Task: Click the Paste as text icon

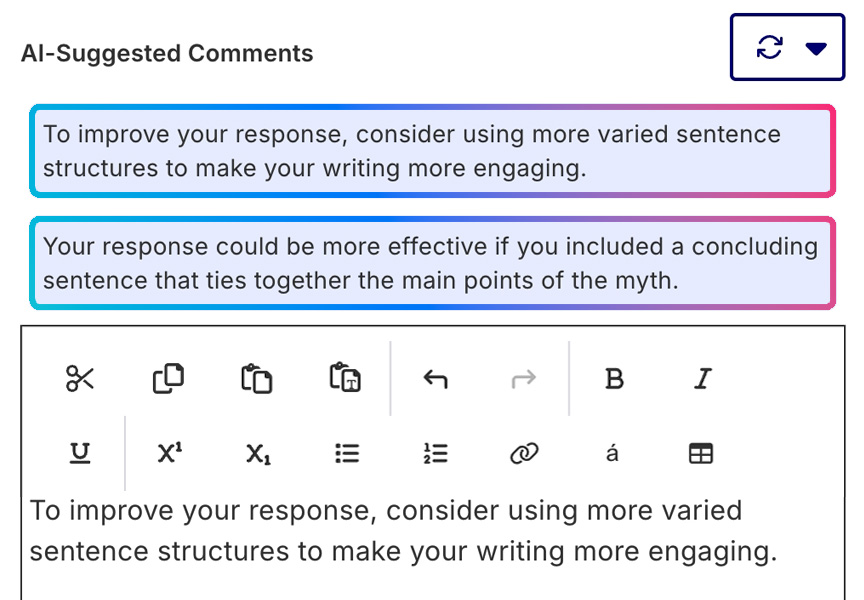Action: pos(345,379)
